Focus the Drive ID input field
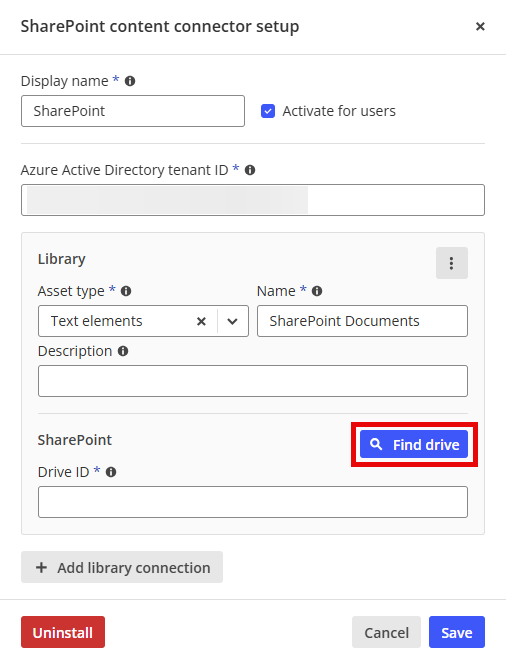 [253, 502]
